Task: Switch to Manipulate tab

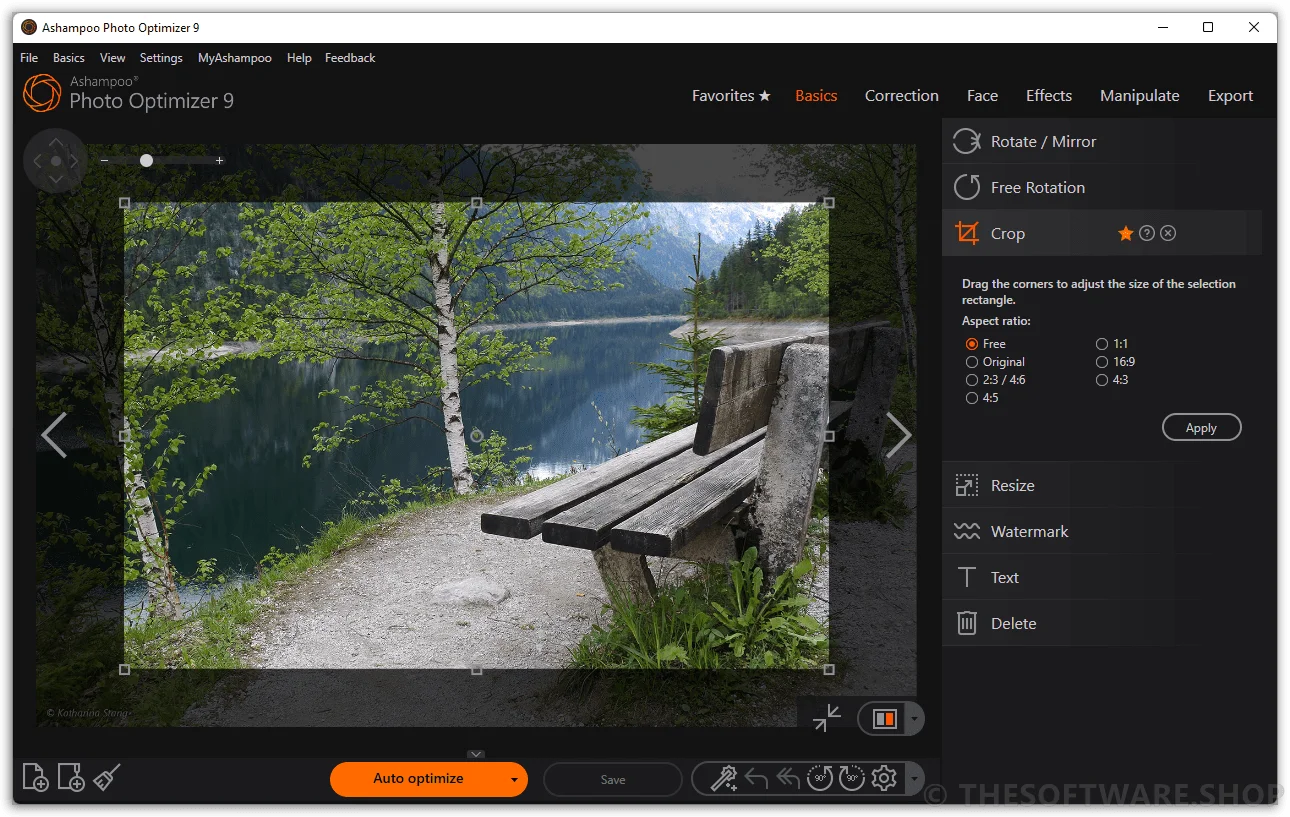Action: pos(1140,96)
